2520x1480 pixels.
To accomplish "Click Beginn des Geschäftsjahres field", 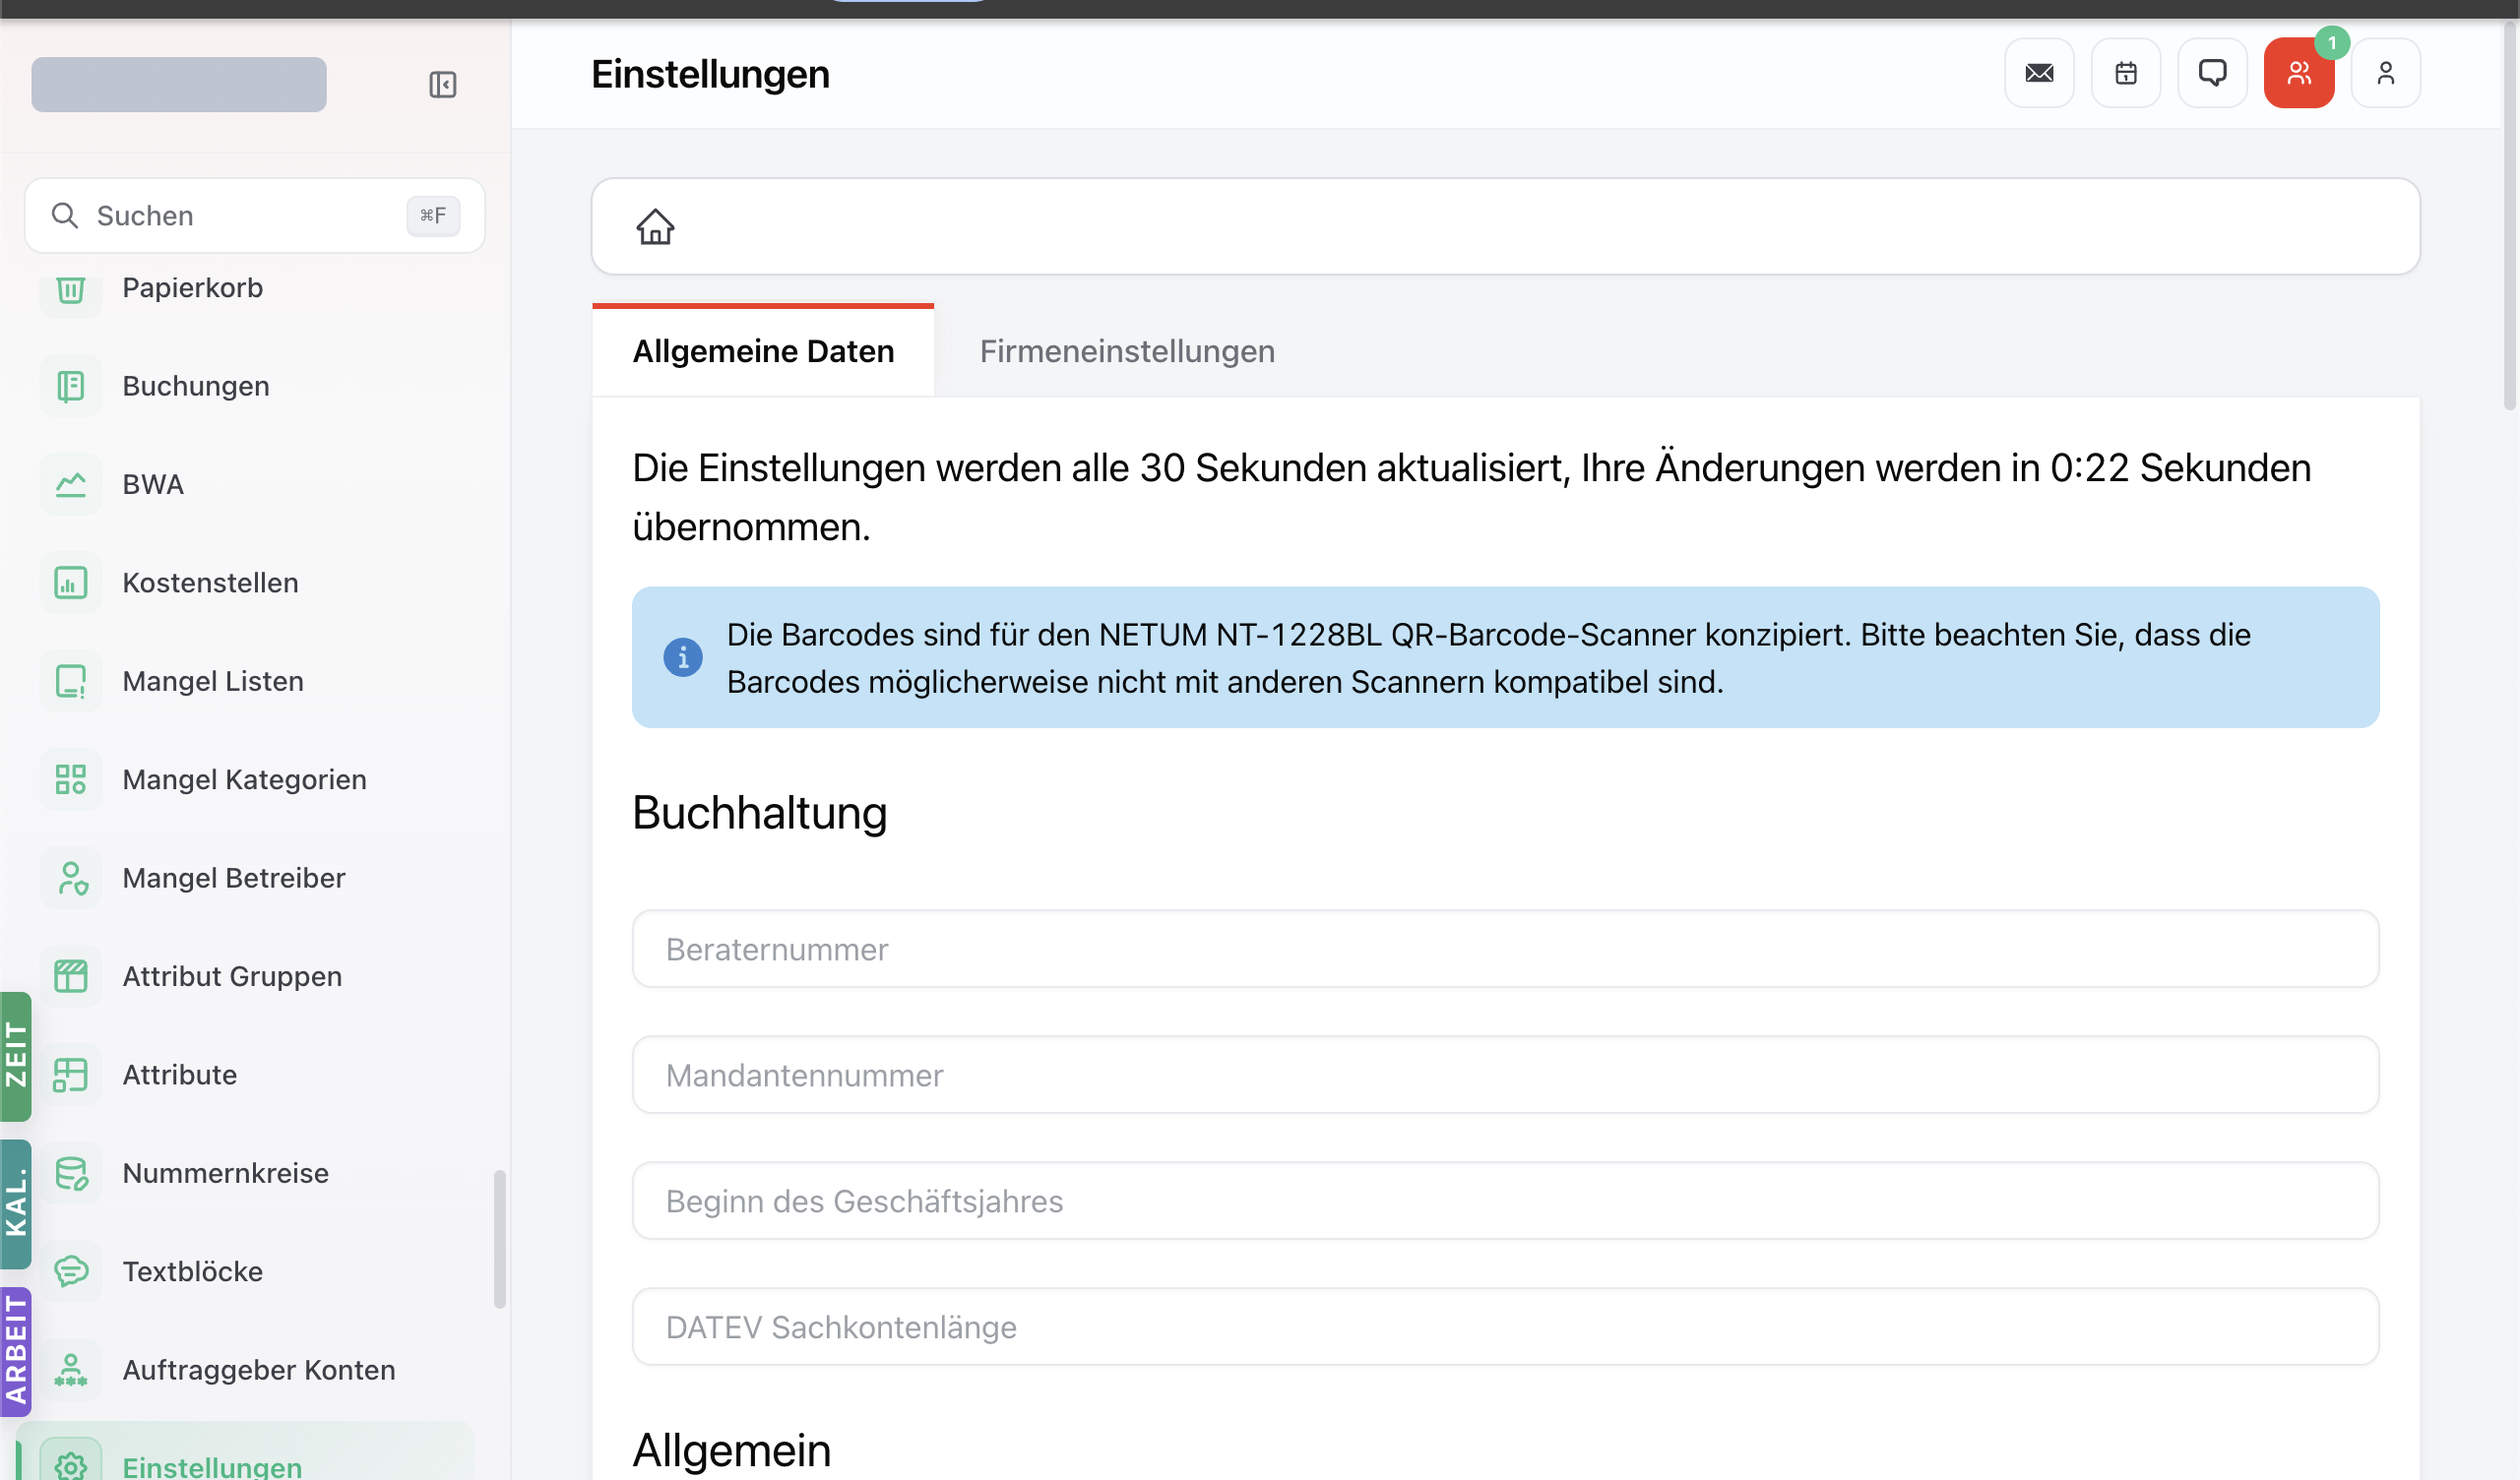I will (1505, 1201).
